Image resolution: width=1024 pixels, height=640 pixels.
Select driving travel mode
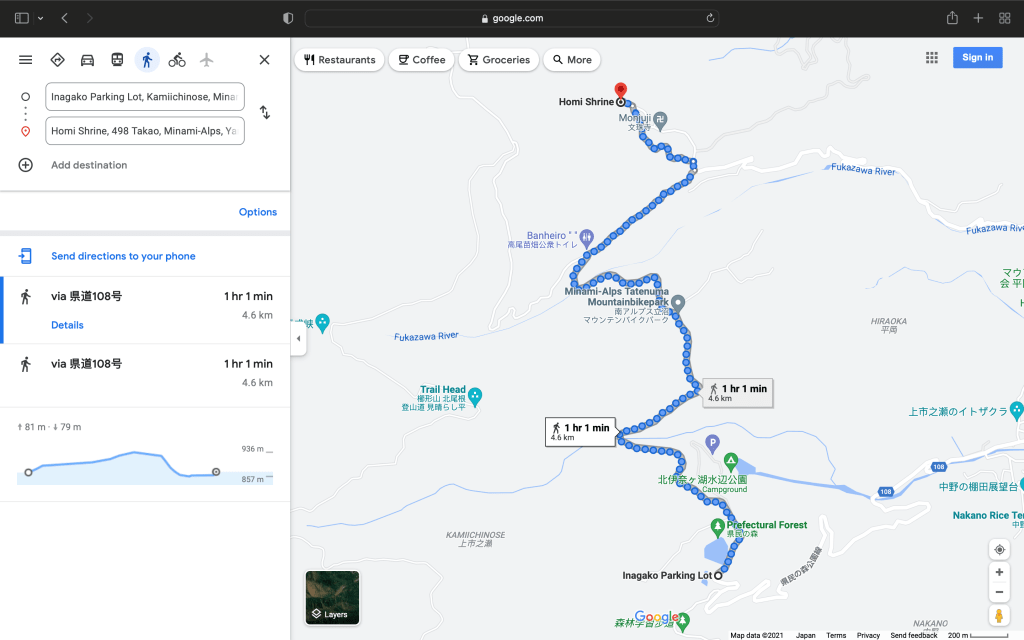point(87,60)
